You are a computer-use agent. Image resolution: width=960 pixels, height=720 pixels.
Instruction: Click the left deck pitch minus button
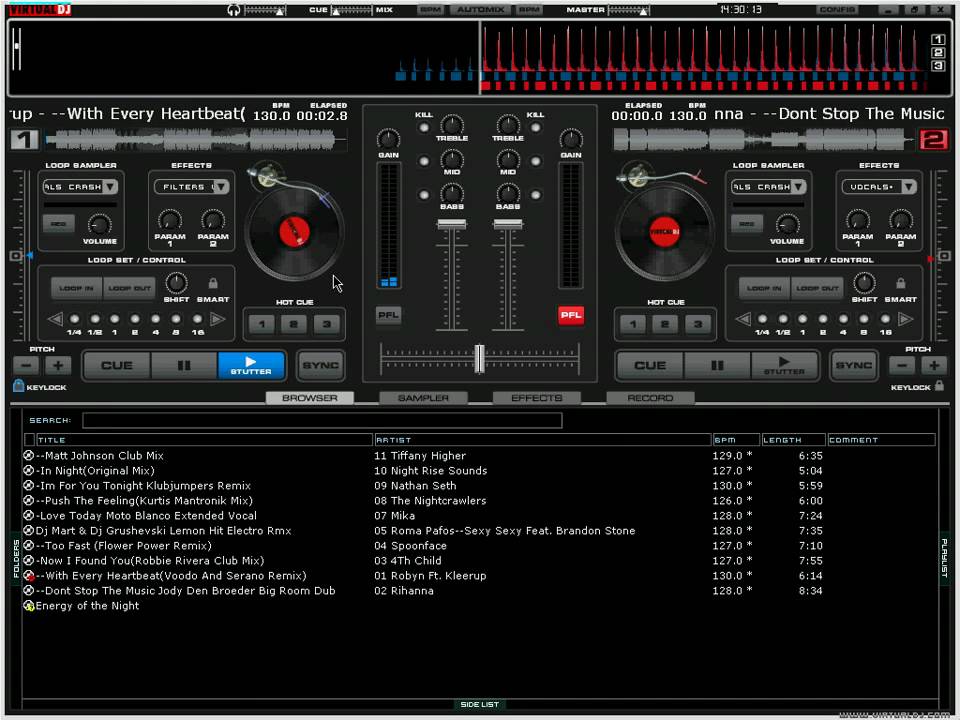(25, 366)
